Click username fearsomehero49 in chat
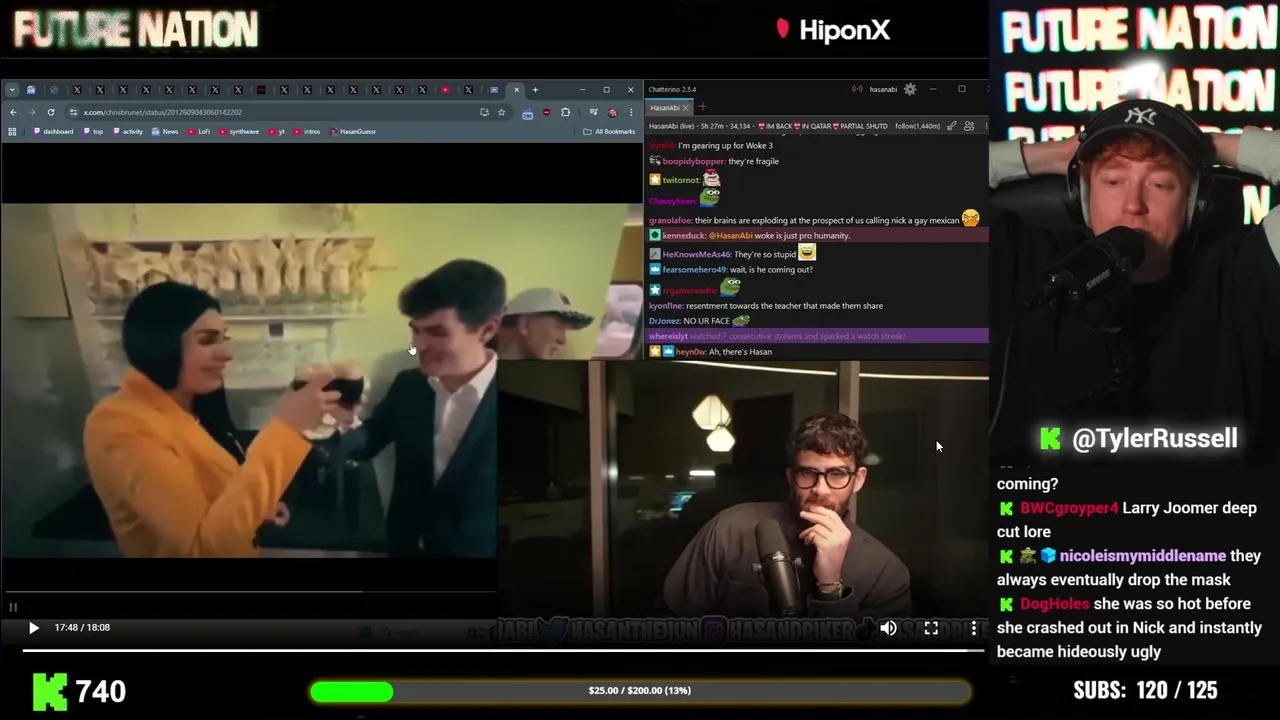 [694, 270]
